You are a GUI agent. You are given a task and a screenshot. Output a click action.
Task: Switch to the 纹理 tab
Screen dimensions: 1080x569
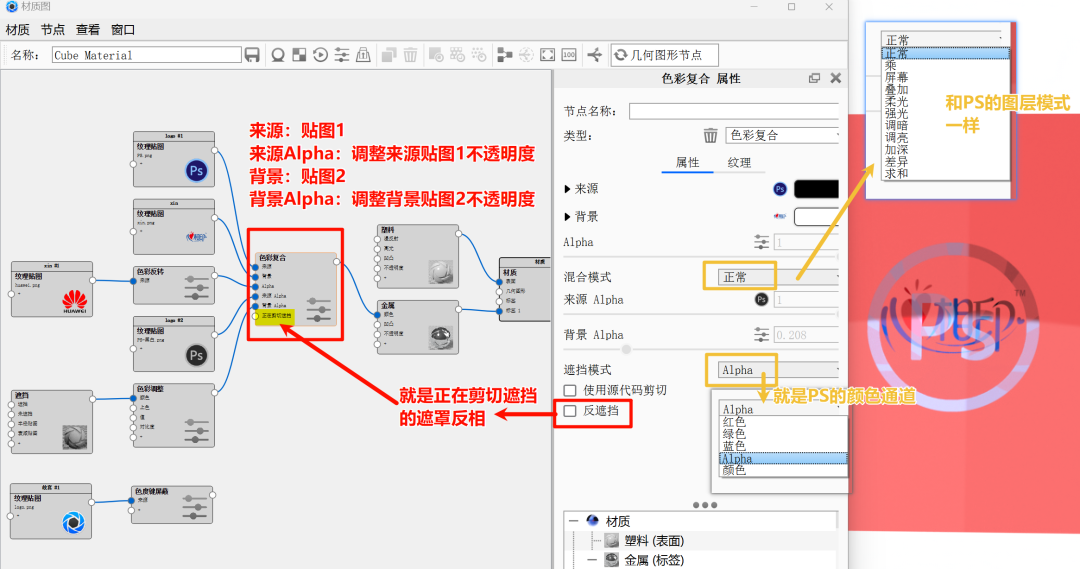(739, 163)
